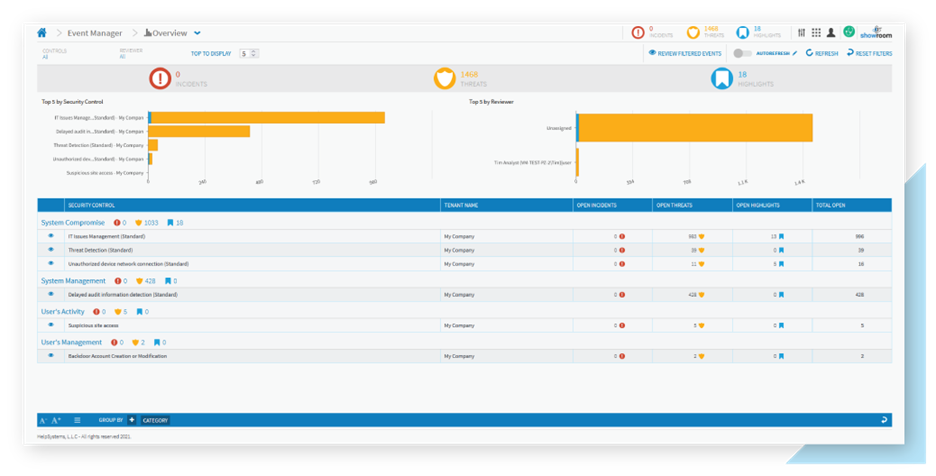Click Event Manager in the breadcrumb
The image size is (936, 476).
pos(95,33)
